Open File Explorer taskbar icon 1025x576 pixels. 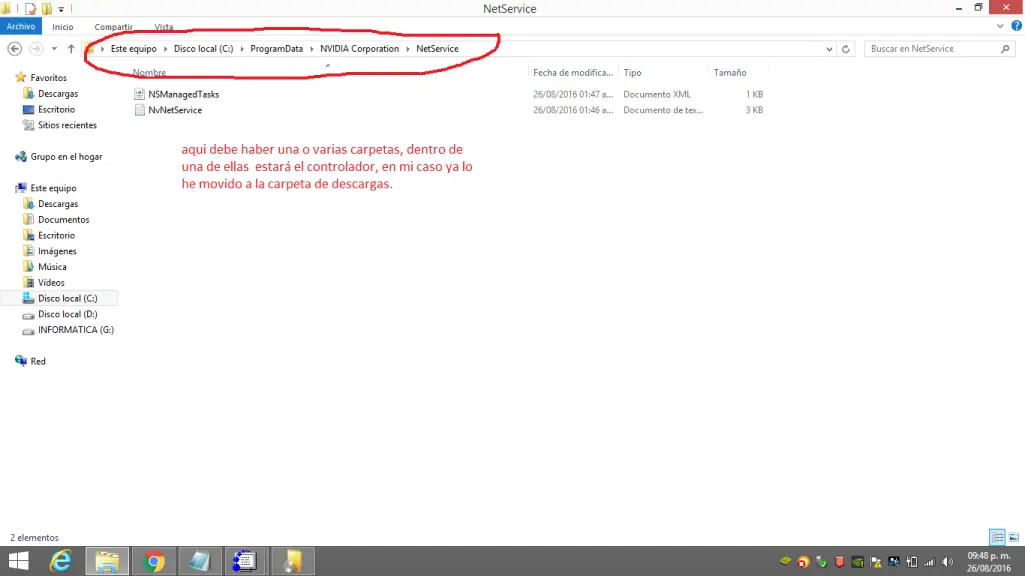[x=107, y=561]
